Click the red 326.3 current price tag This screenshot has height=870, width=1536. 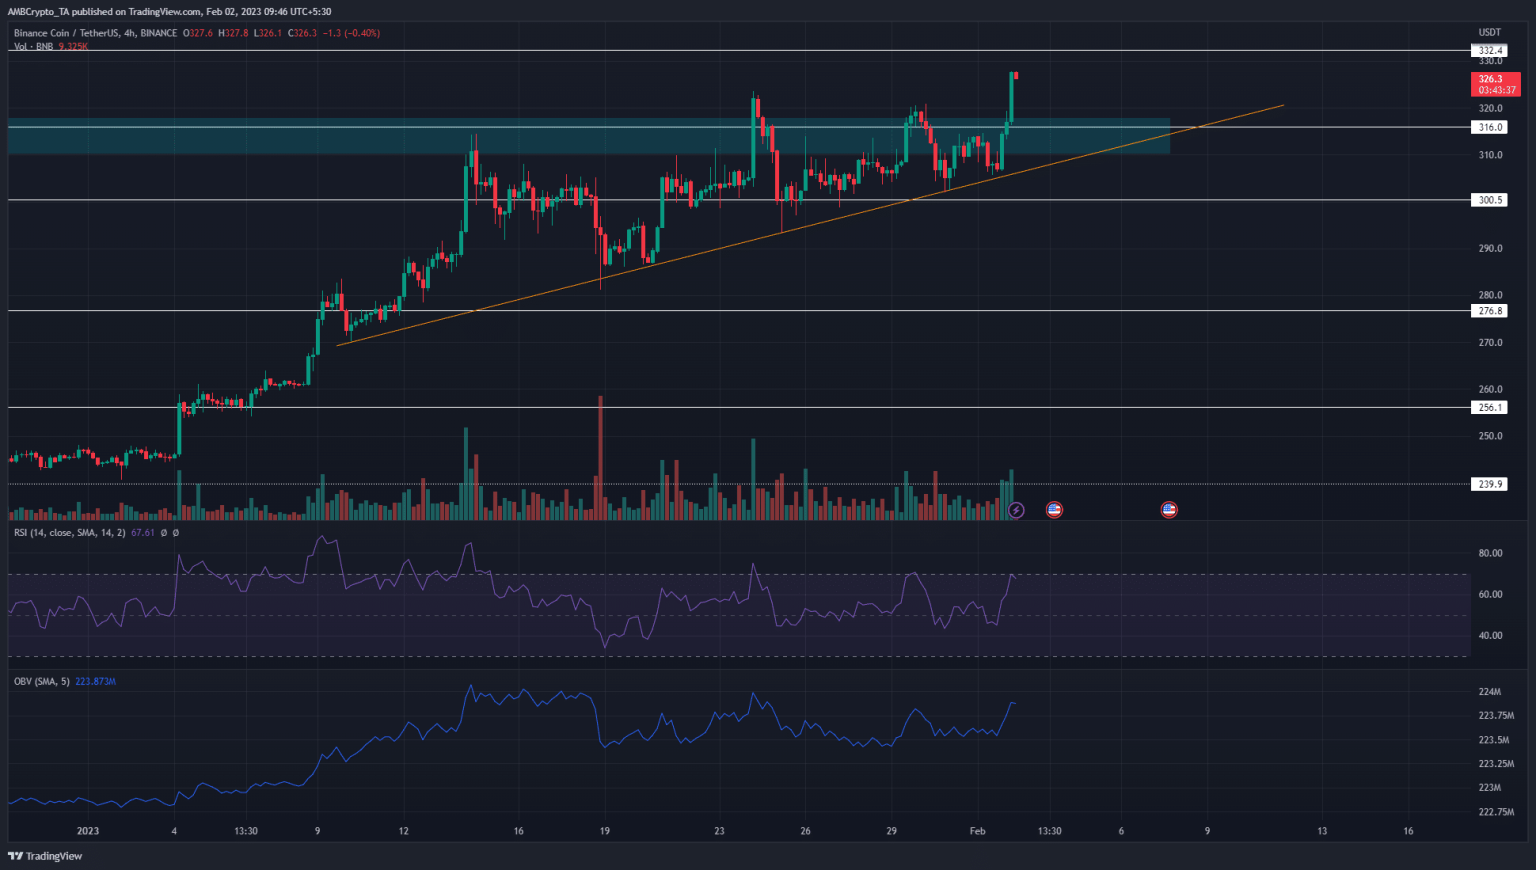pos(1496,78)
